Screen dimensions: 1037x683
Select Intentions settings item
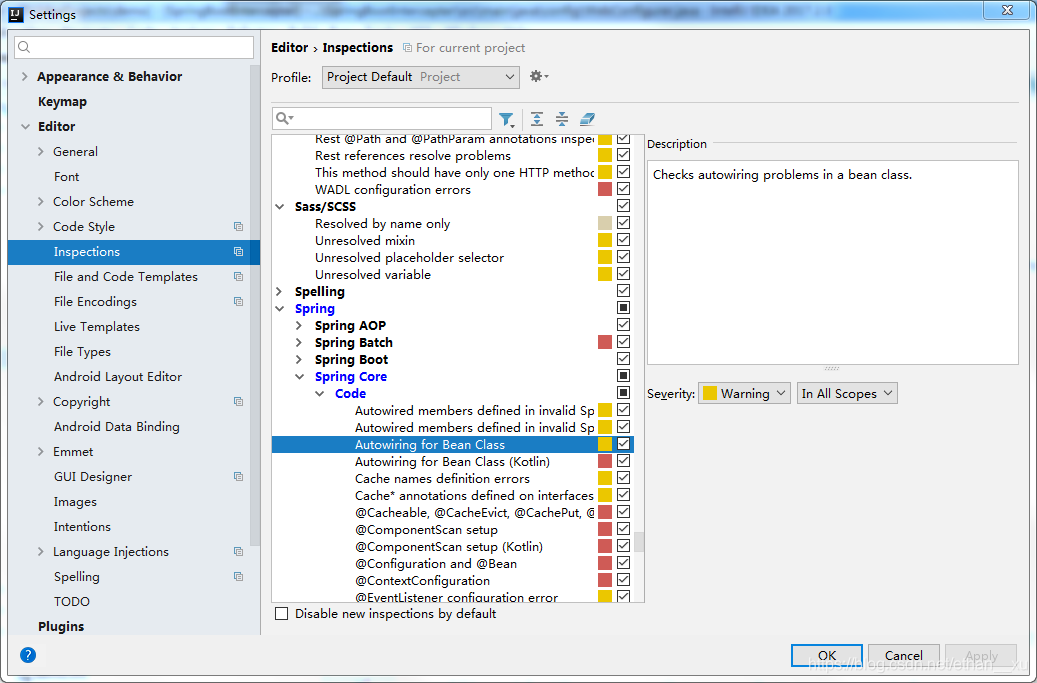coord(82,527)
